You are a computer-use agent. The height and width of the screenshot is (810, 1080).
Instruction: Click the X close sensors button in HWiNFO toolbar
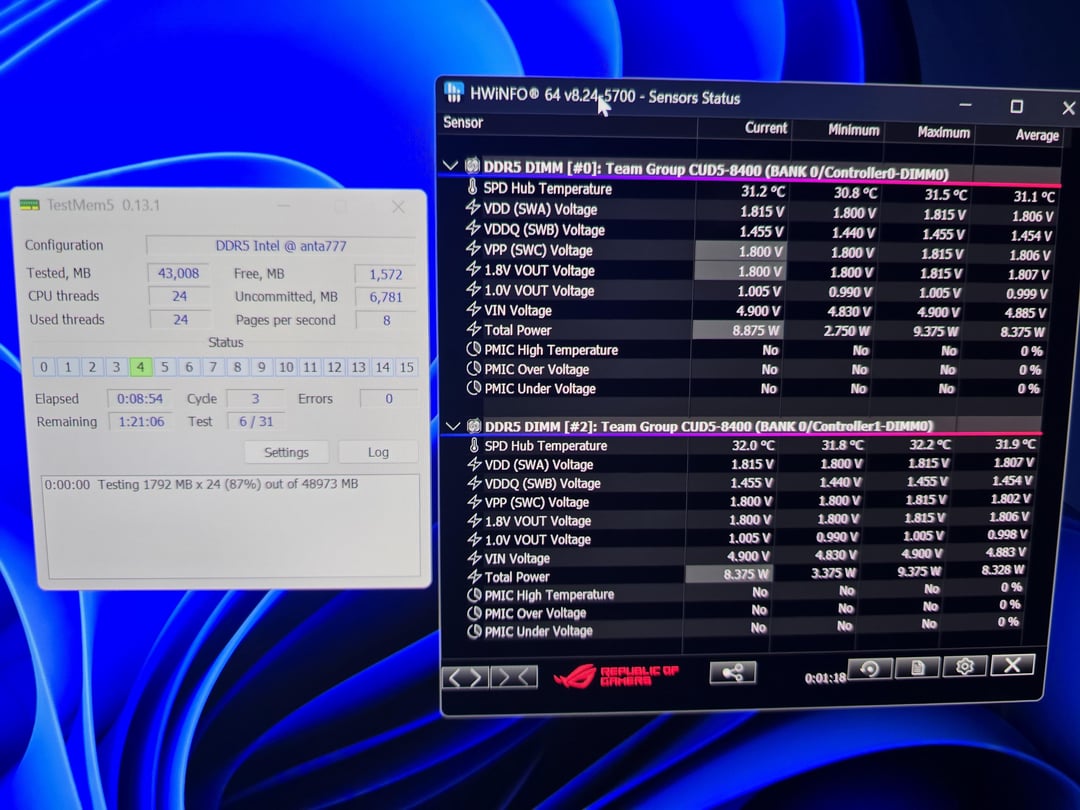[x=1012, y=665]
